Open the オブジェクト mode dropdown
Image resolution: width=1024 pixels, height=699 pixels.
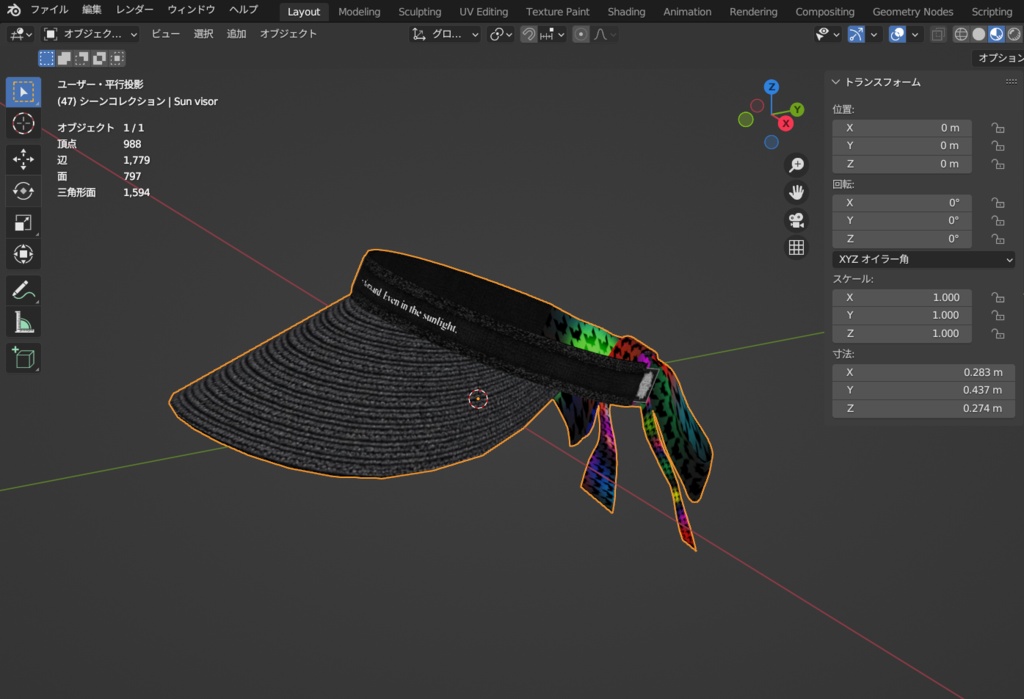tap(90, 34)
